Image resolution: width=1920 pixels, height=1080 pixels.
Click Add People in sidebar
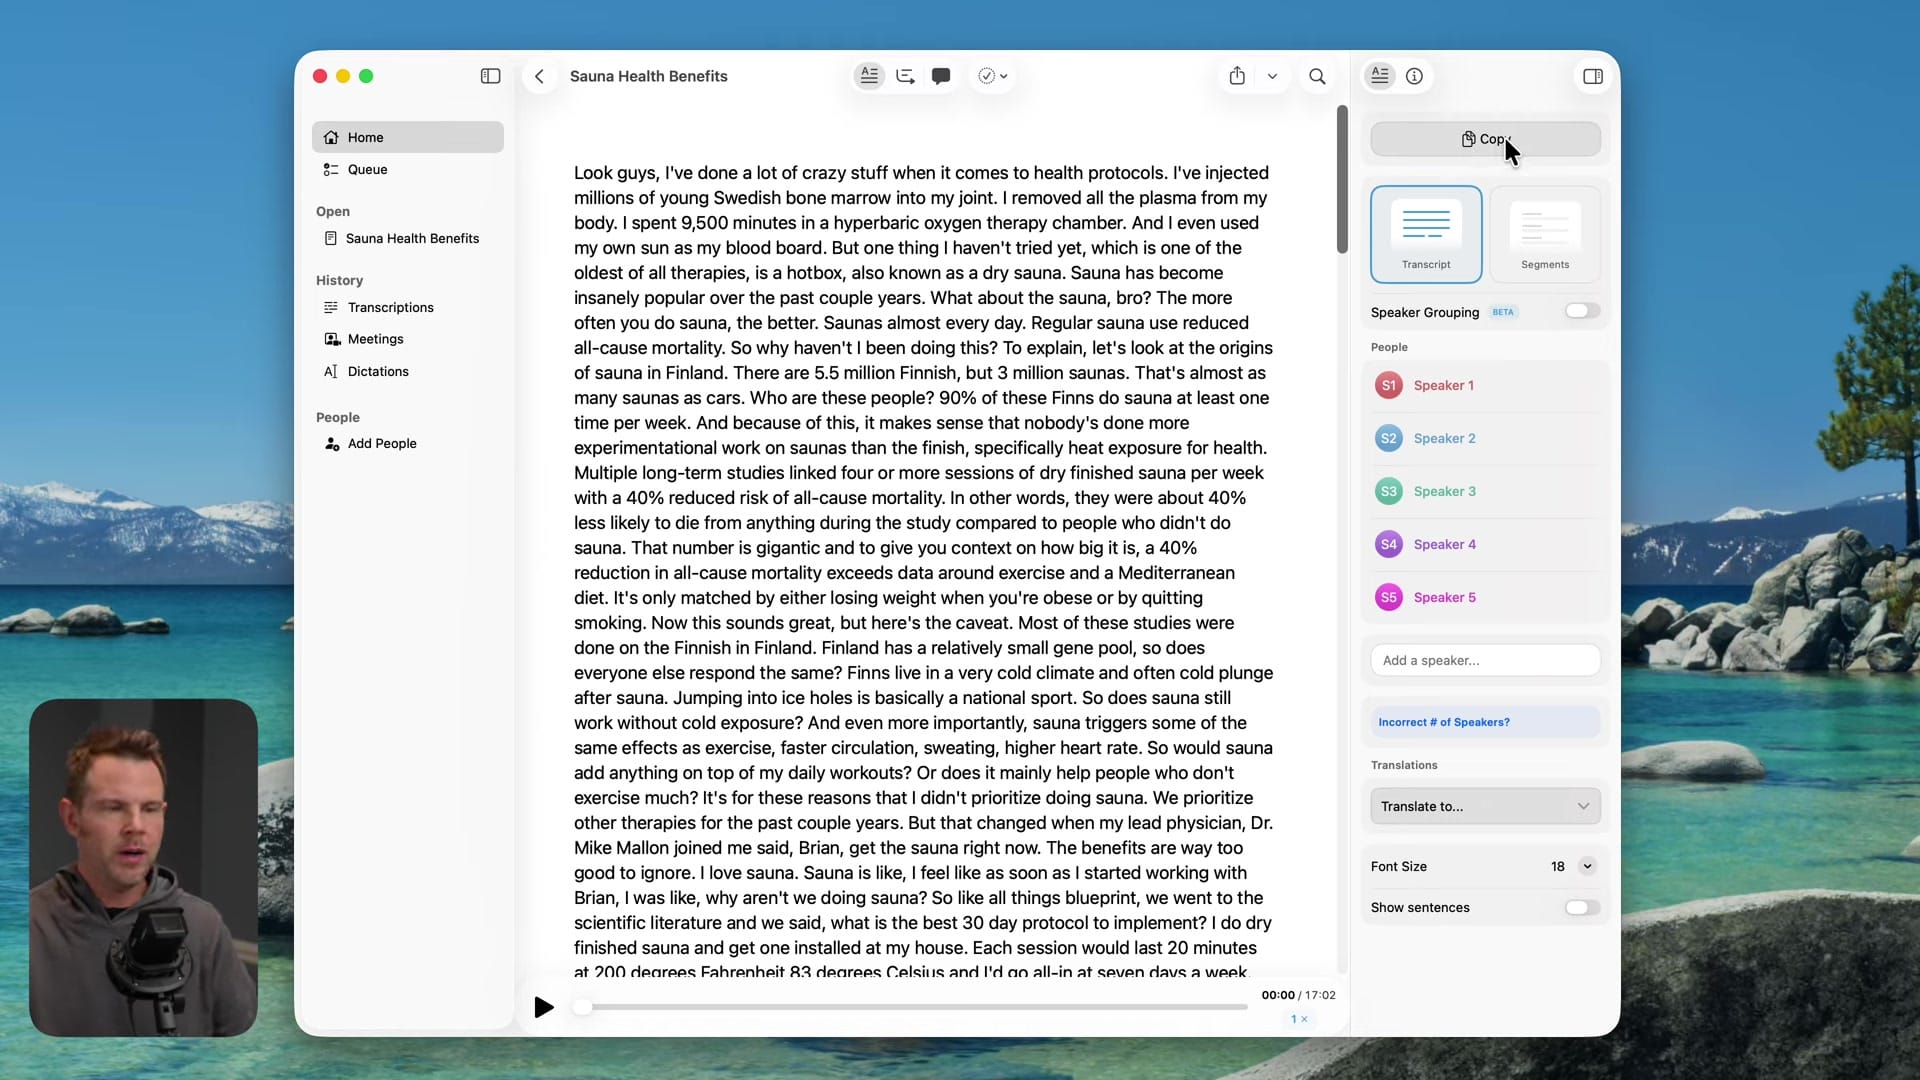click(x=408, y=443)
